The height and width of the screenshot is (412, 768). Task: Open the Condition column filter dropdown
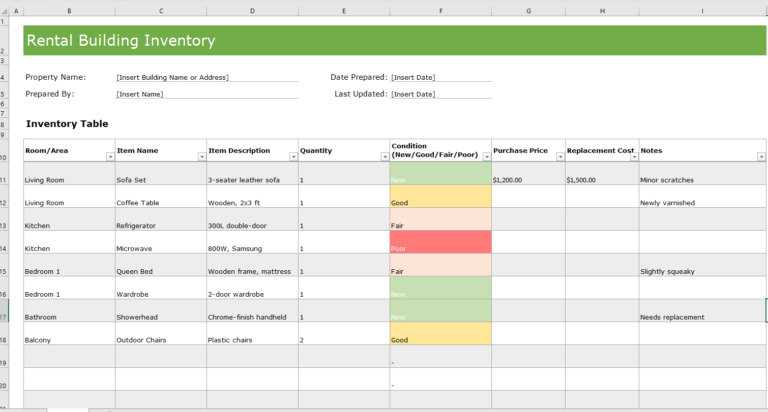coord(487,156)
